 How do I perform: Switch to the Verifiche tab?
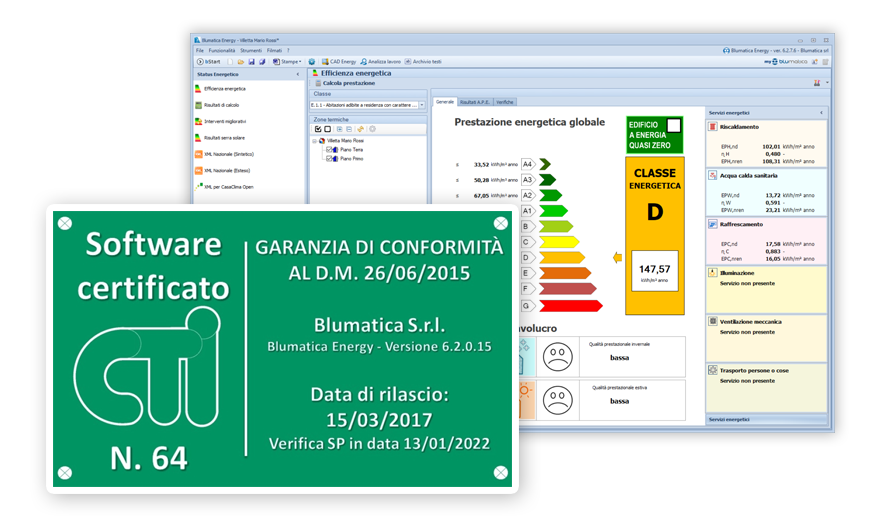(x=505, y=102)
